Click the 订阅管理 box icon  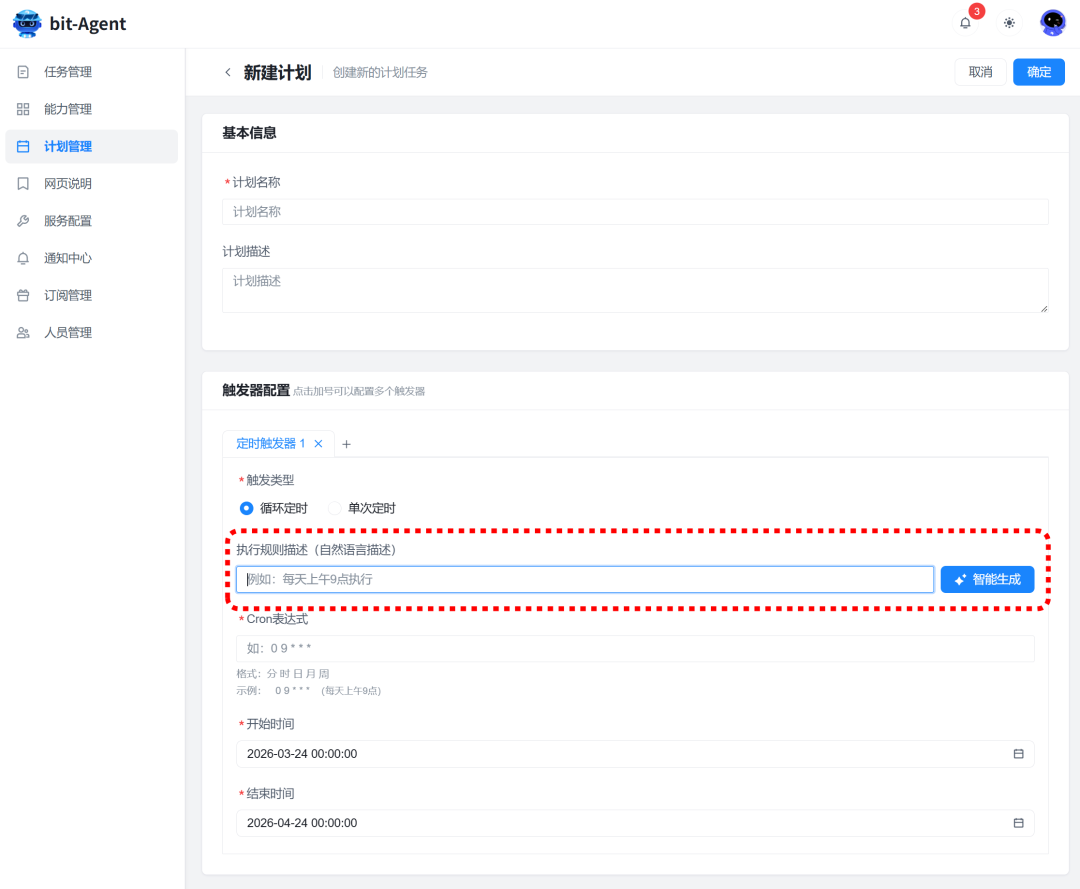point(23,295)
